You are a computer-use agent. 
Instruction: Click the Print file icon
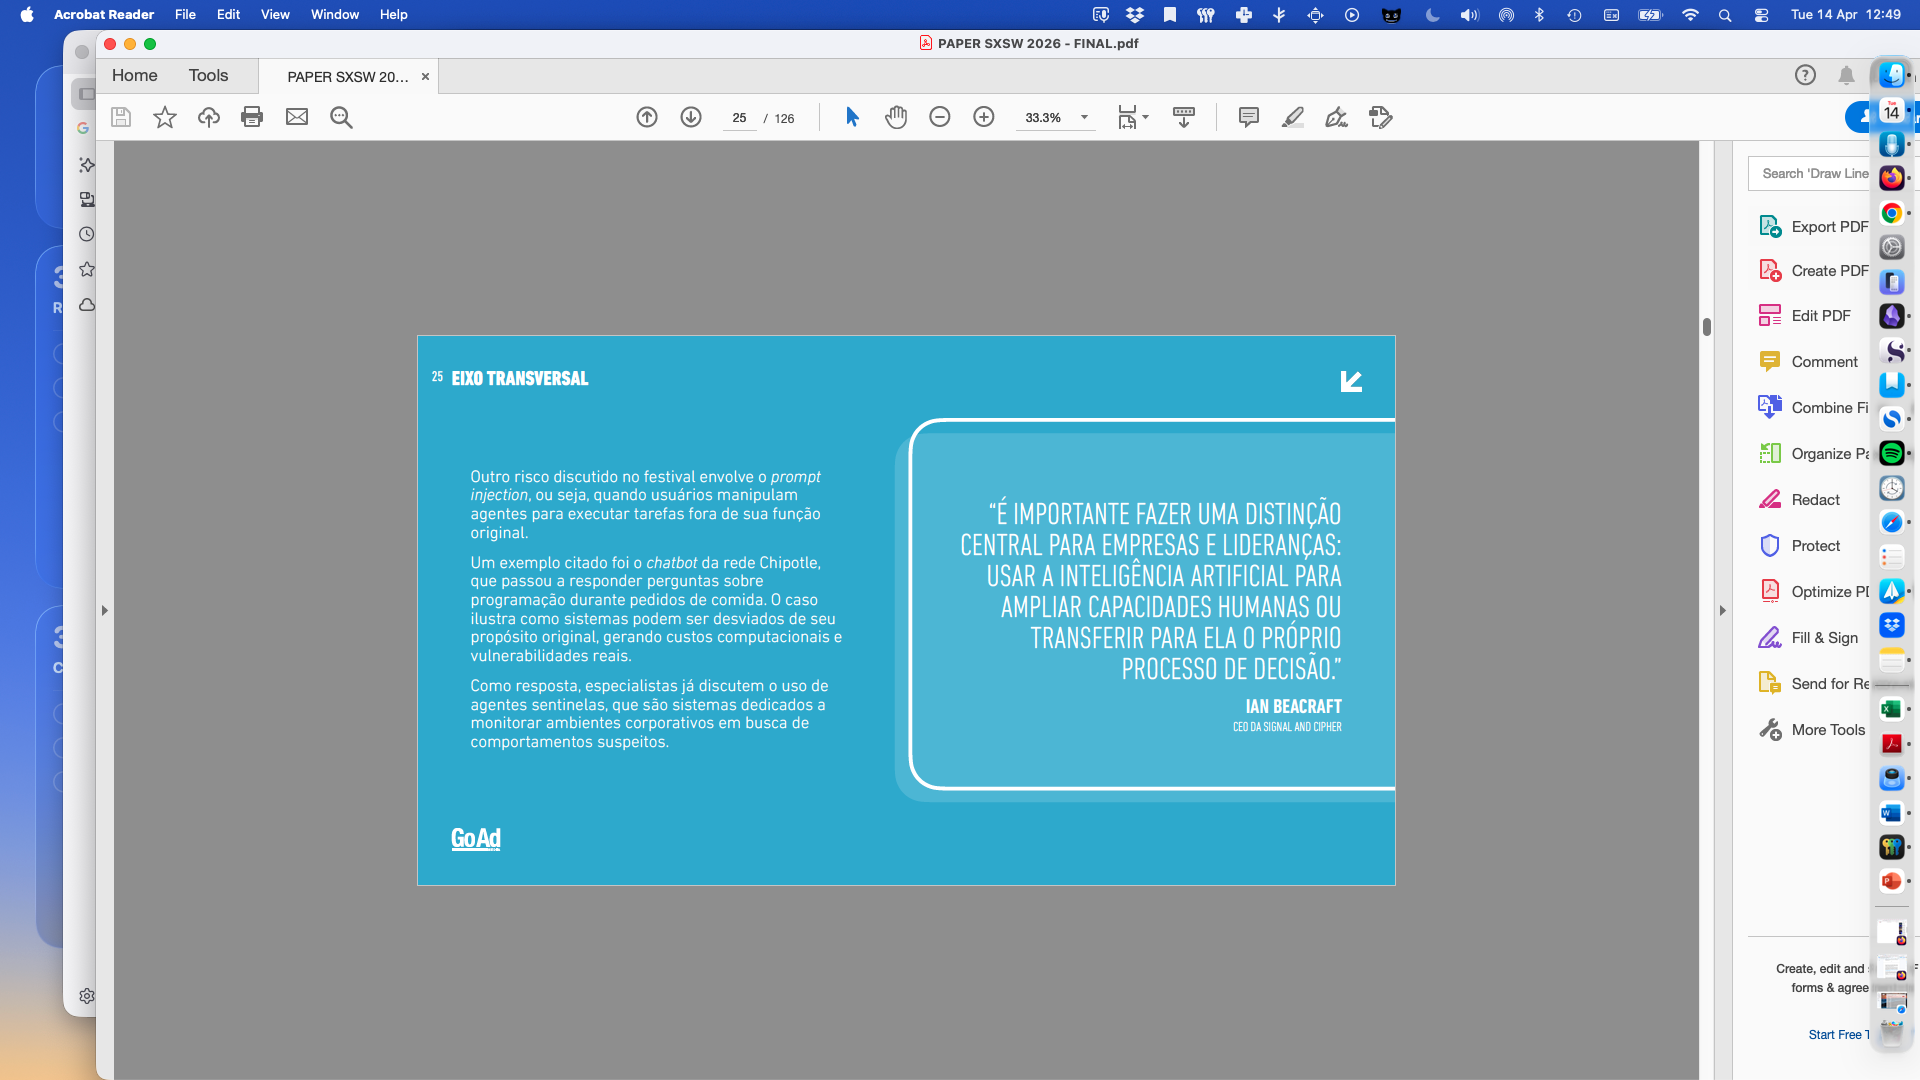coord(252,117)
